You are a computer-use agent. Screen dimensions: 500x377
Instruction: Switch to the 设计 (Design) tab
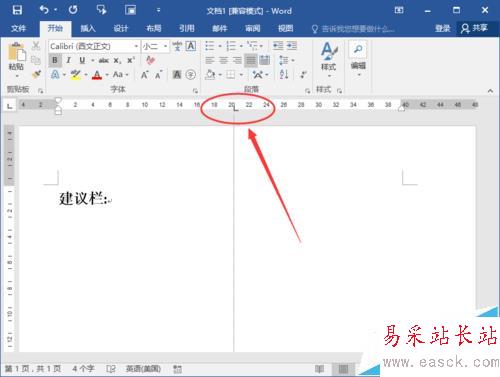121,28
